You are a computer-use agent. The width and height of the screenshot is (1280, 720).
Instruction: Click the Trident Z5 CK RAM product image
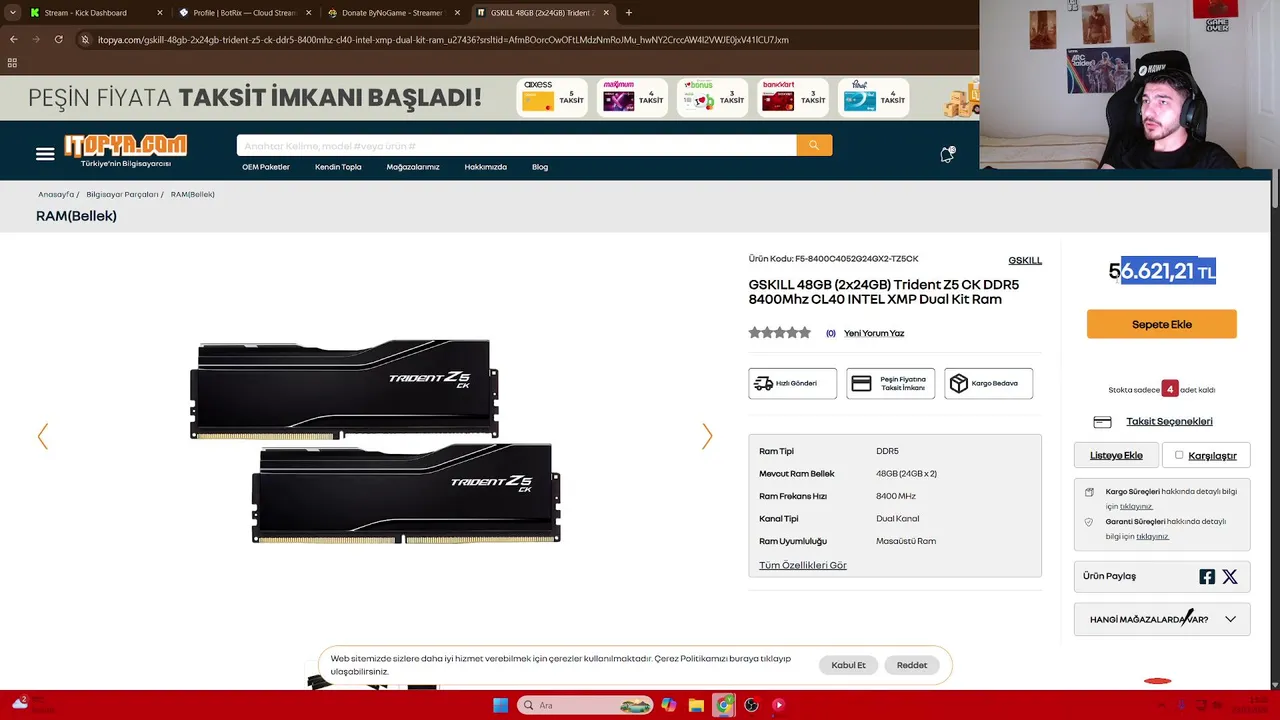(375, 440)
